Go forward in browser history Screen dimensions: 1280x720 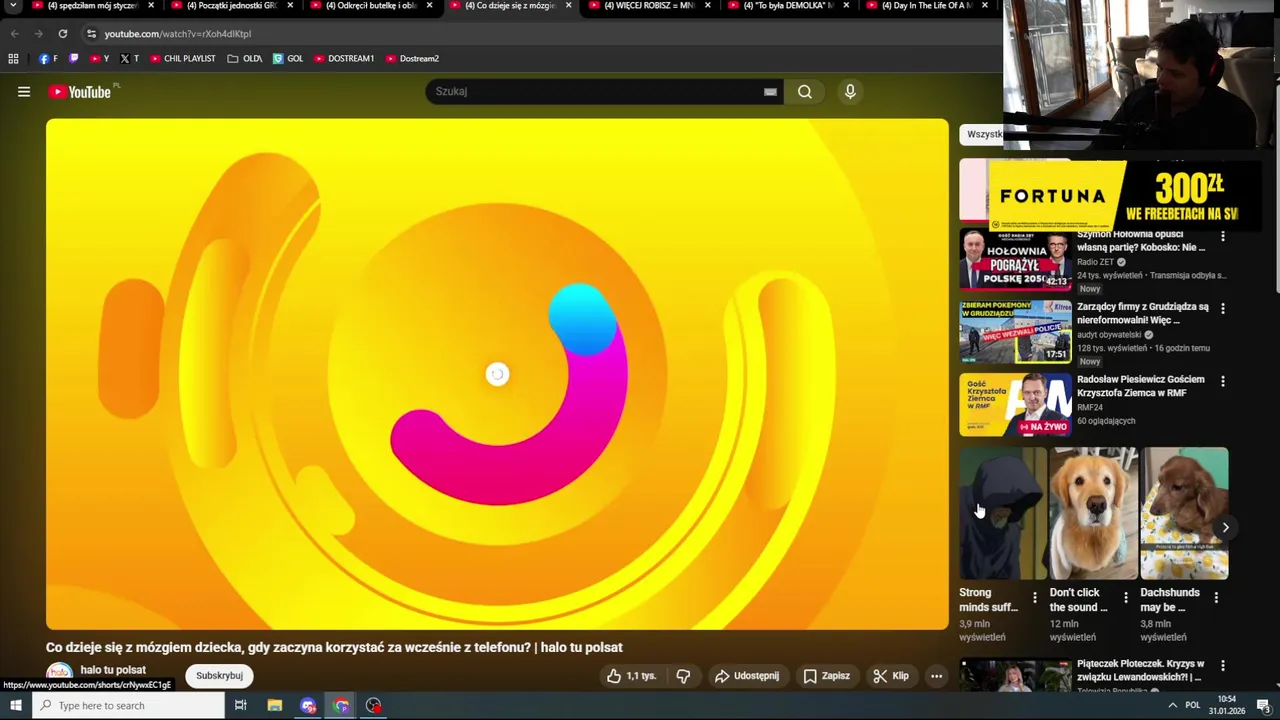[38, 34]
